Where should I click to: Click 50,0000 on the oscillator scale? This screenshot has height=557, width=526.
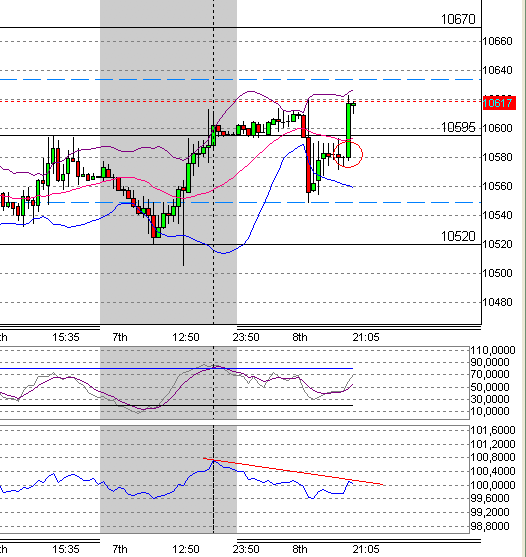[490, 387]
